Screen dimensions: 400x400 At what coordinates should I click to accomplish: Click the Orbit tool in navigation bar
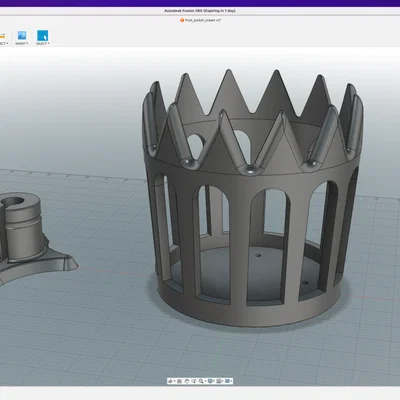point(170,381)
